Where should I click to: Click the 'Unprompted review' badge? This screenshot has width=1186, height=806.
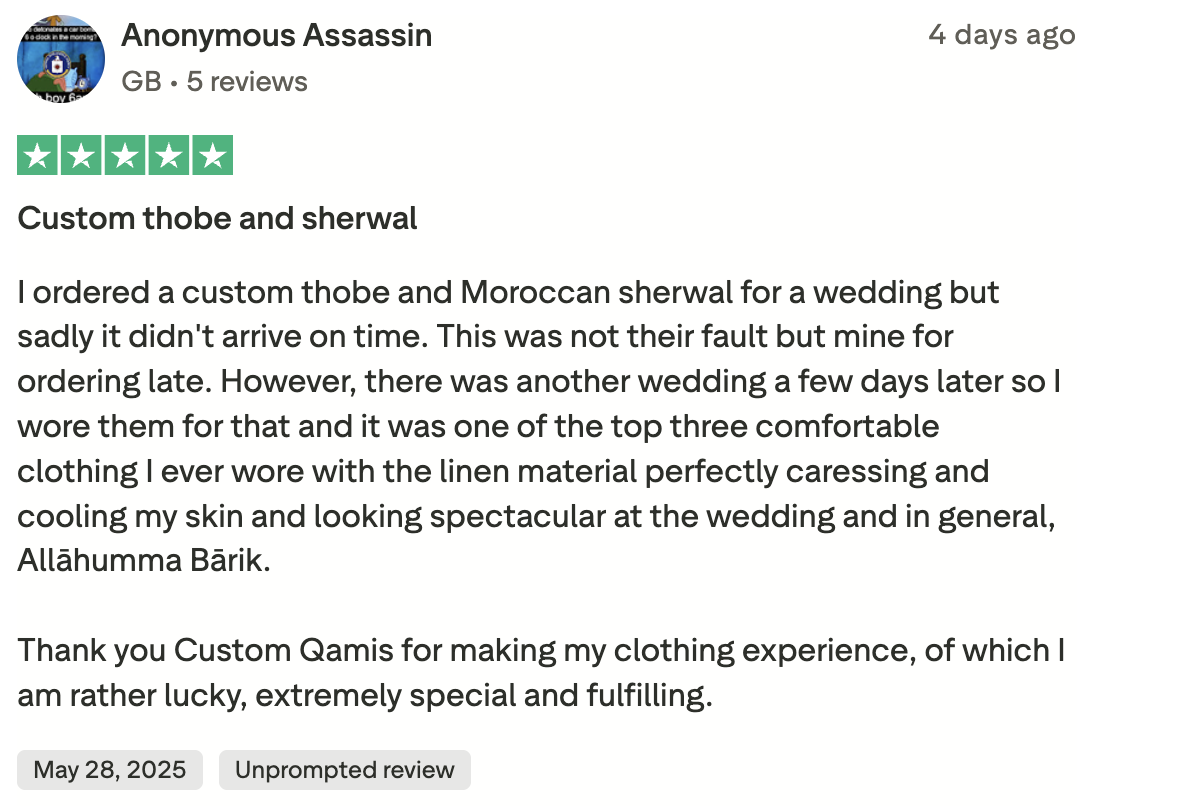[x=344, y=770]
